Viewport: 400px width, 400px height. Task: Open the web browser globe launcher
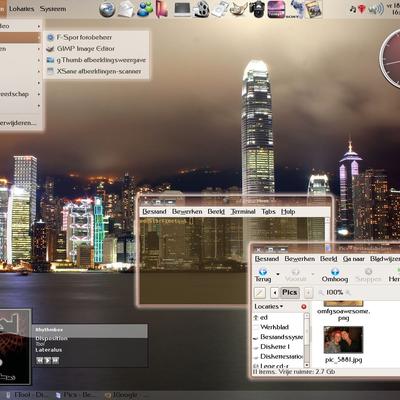click(x=107, y=9)
